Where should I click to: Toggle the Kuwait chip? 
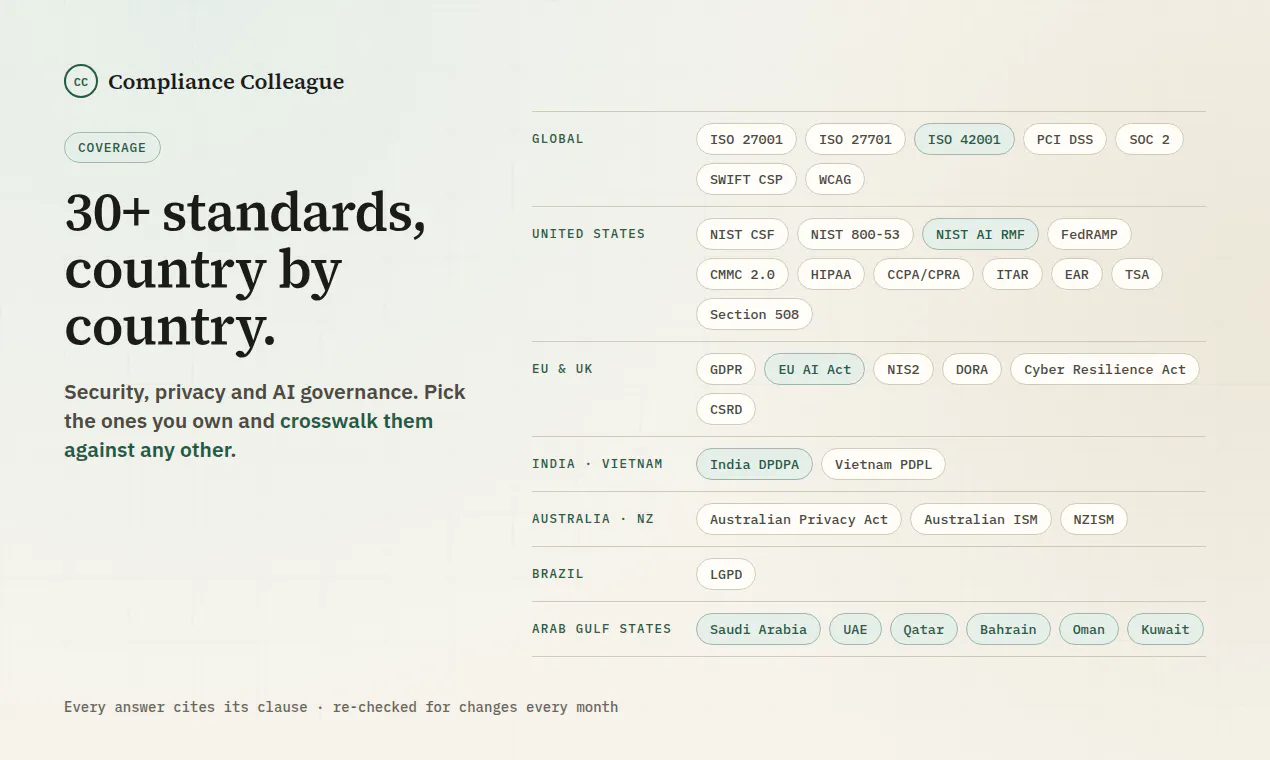pyautogui.click(x=1165, y=629)
